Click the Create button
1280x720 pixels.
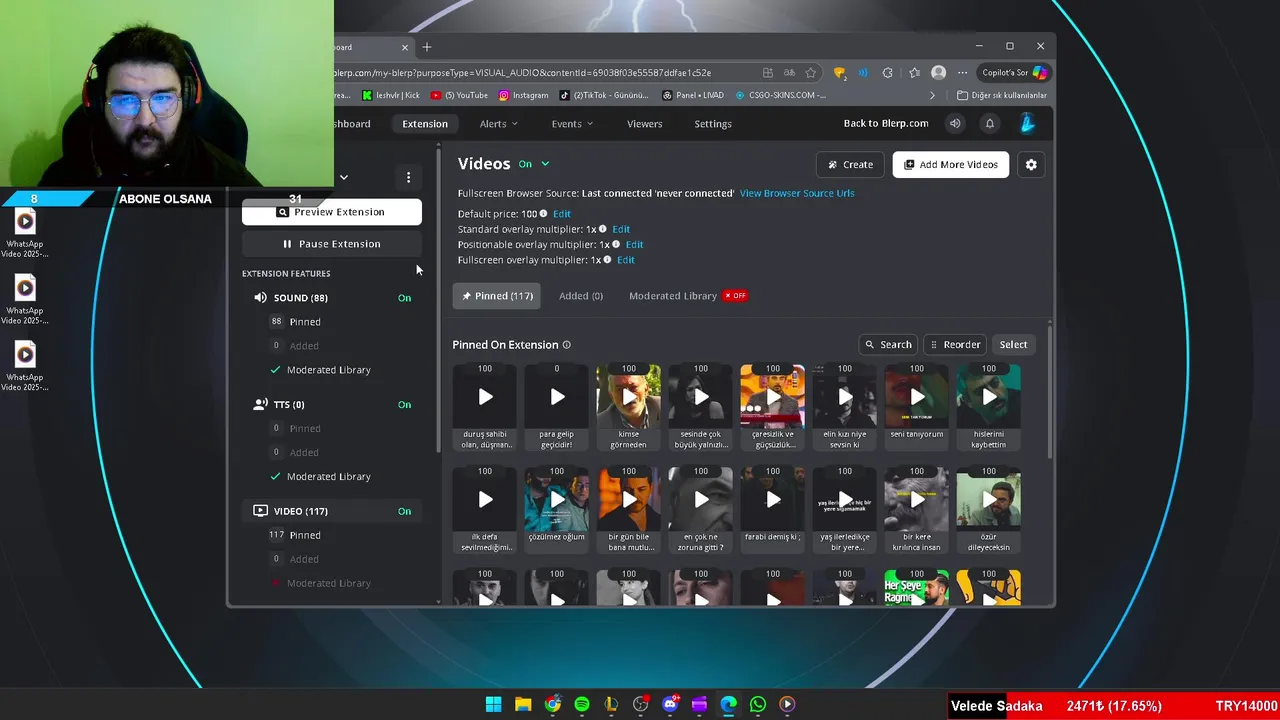(851, 164)
